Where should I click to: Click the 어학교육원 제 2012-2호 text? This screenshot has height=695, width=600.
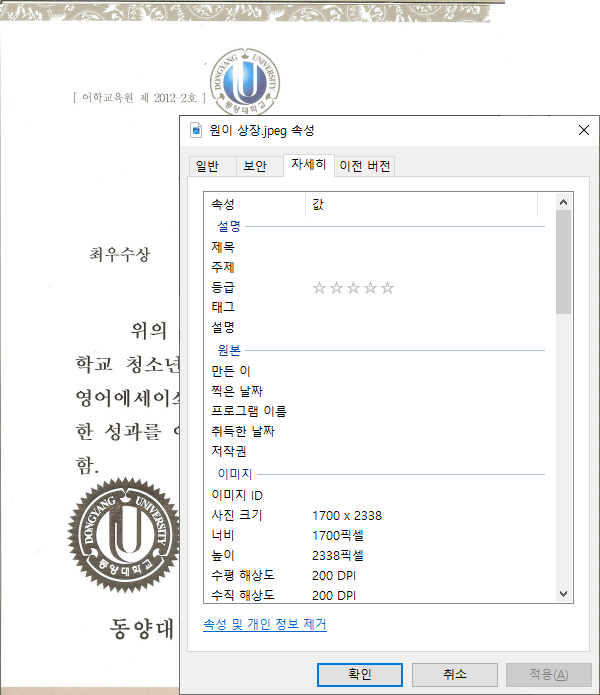point(139,98)
